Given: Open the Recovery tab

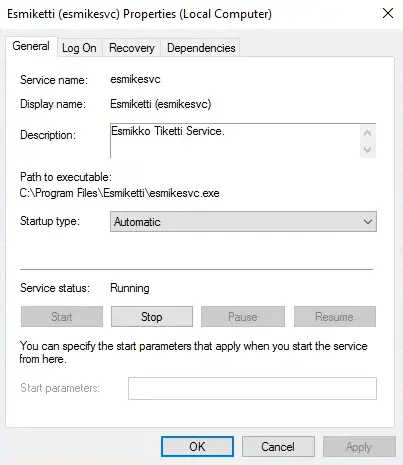Looking at the screenshot, I should (132, 48).
